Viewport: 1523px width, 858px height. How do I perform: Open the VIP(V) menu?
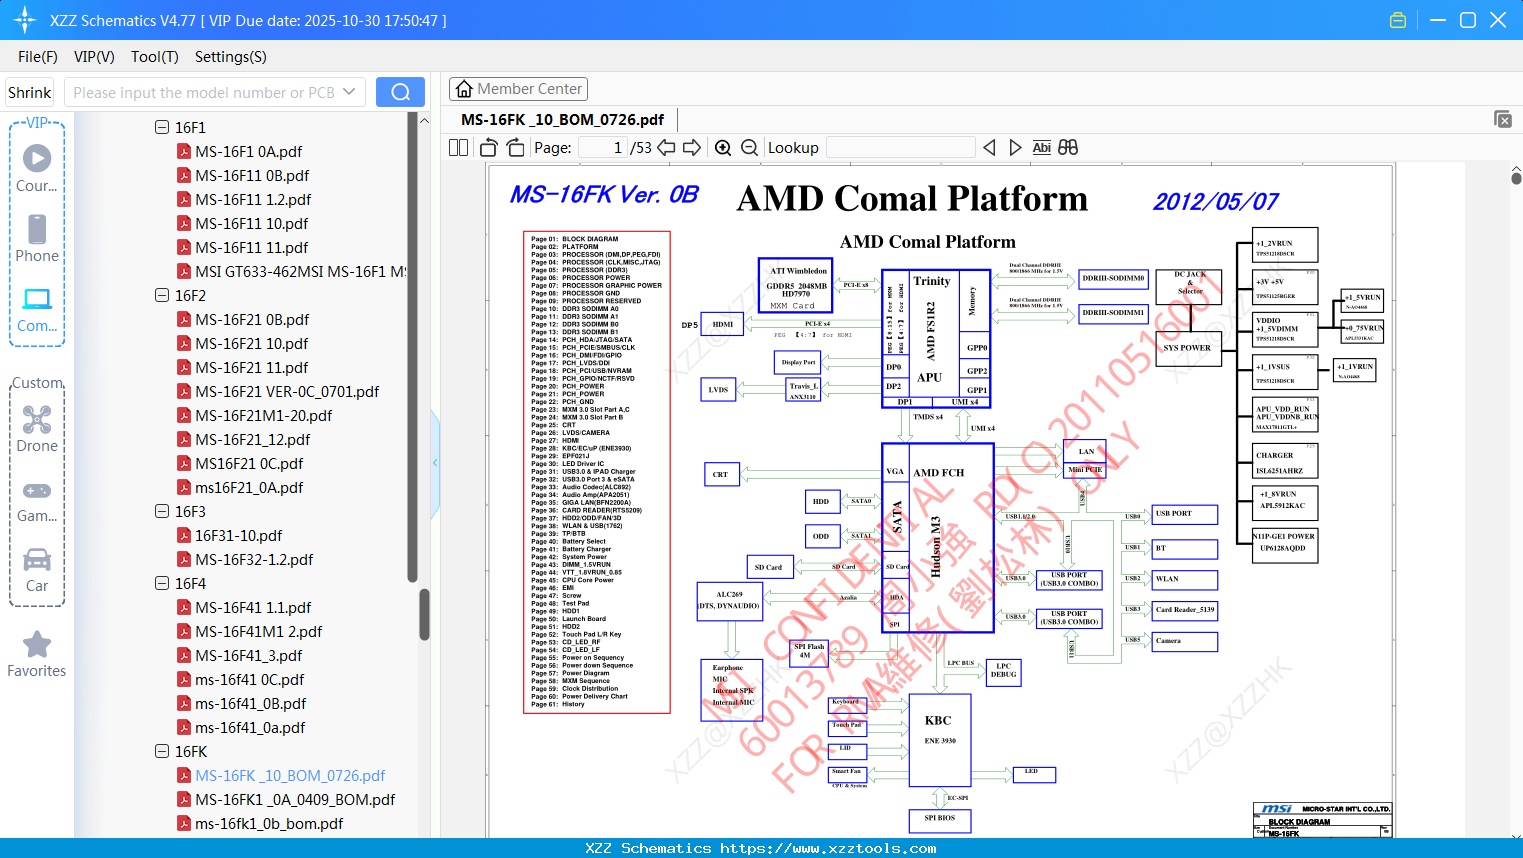click(94, 57)
